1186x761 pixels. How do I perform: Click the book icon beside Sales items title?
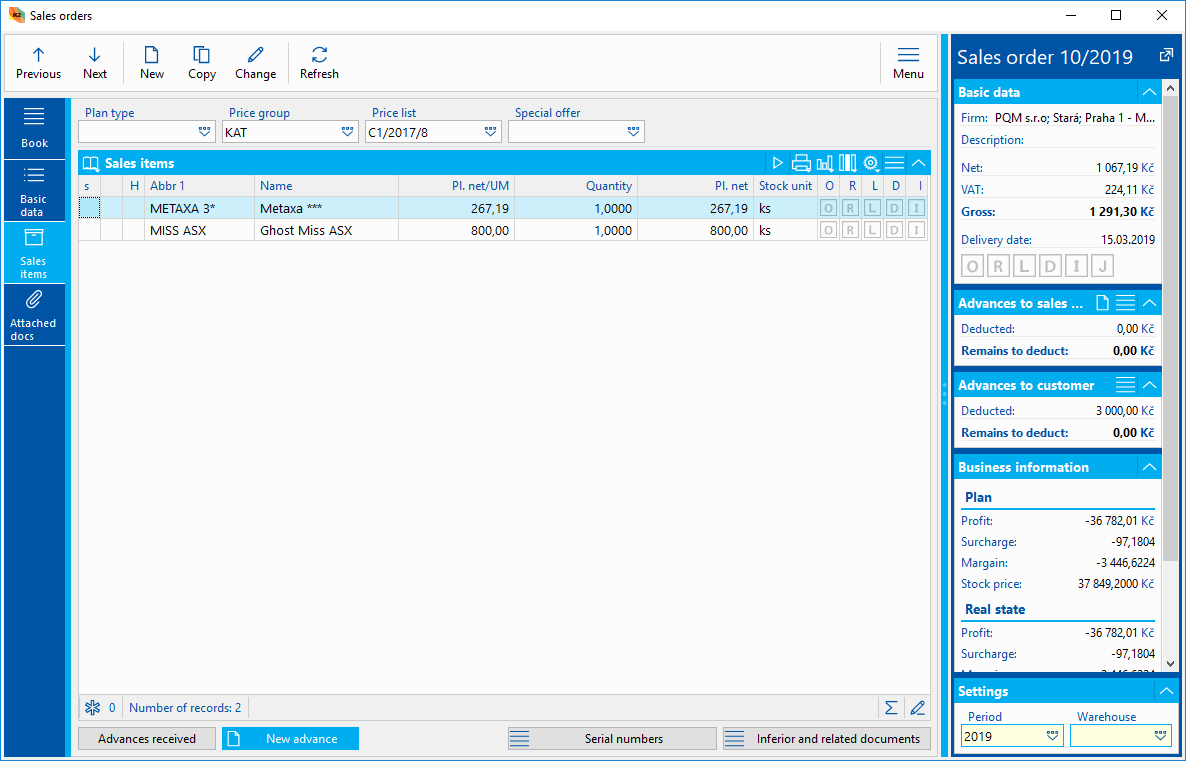click(91, 163)
